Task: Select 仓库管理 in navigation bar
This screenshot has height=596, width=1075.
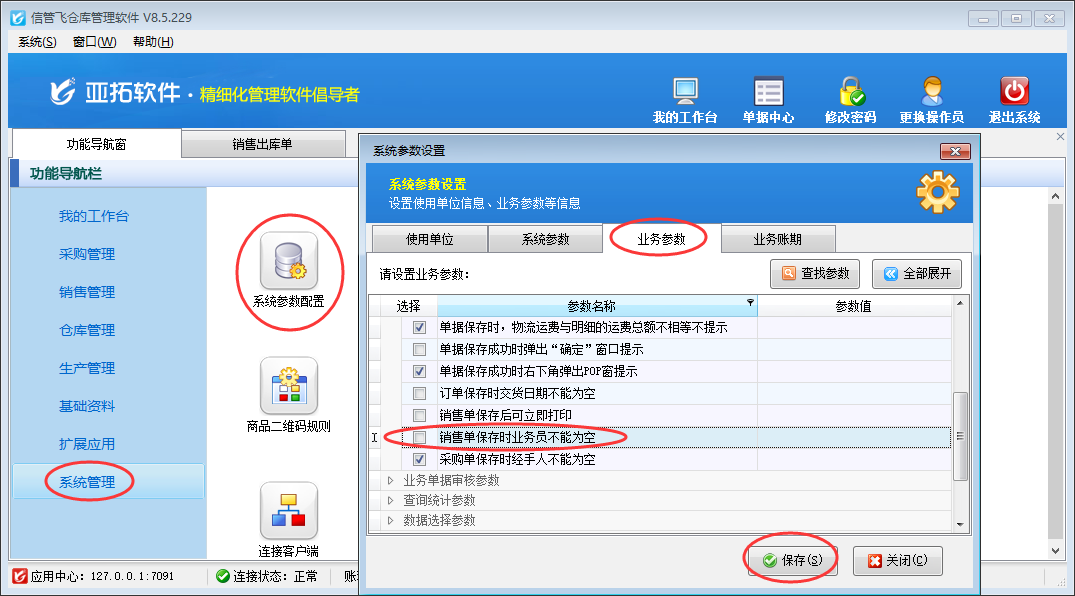Action: [87, 330]
